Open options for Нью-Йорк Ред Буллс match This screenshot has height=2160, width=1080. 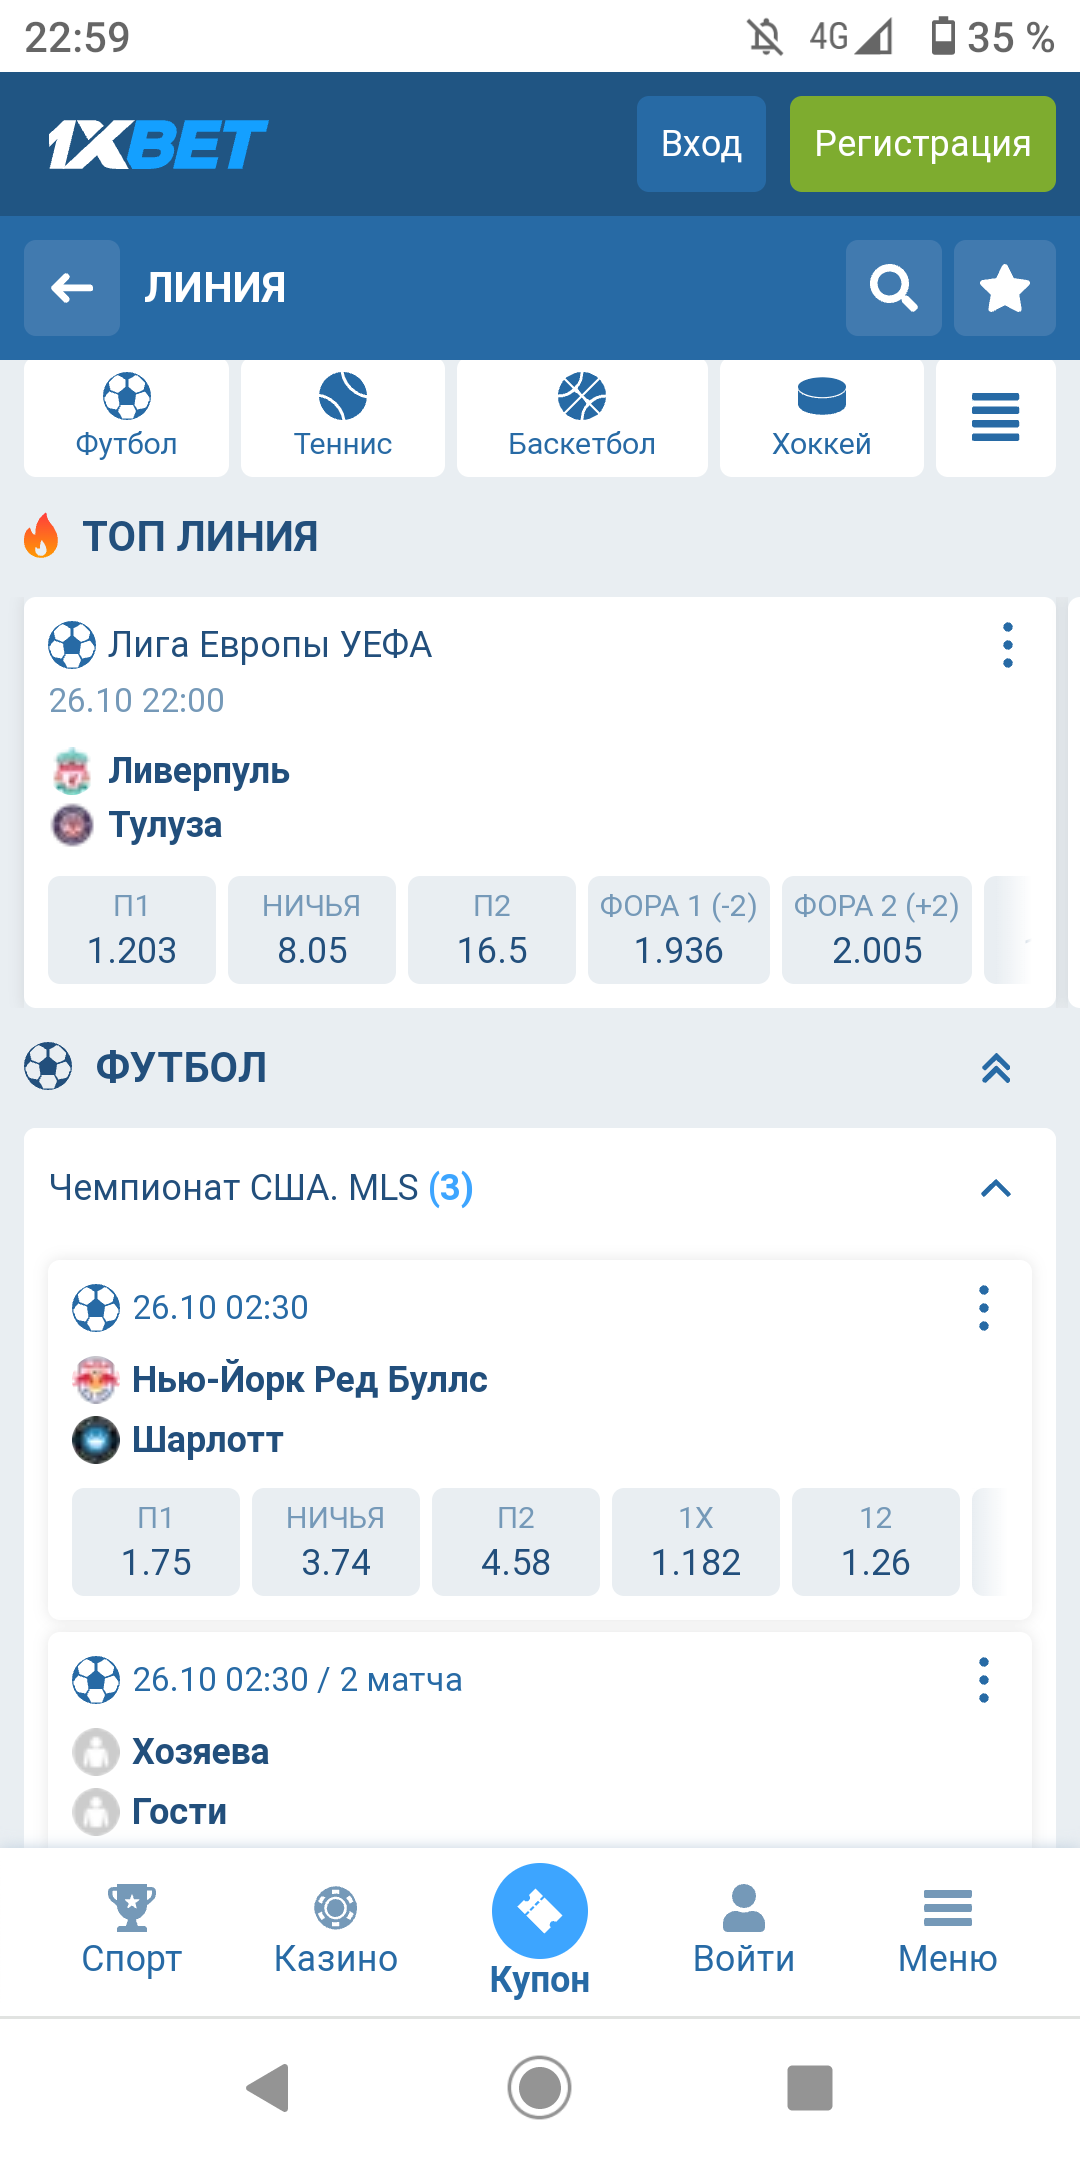coord(983,1308)
